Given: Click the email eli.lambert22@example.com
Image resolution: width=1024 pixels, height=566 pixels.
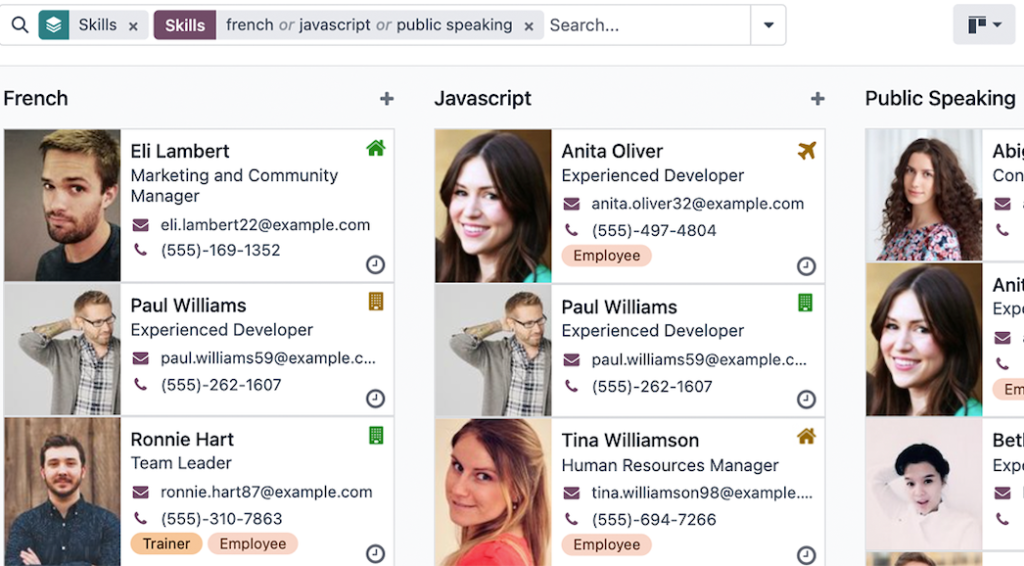Looking at the screenshot, I should (x=265, y=225).
